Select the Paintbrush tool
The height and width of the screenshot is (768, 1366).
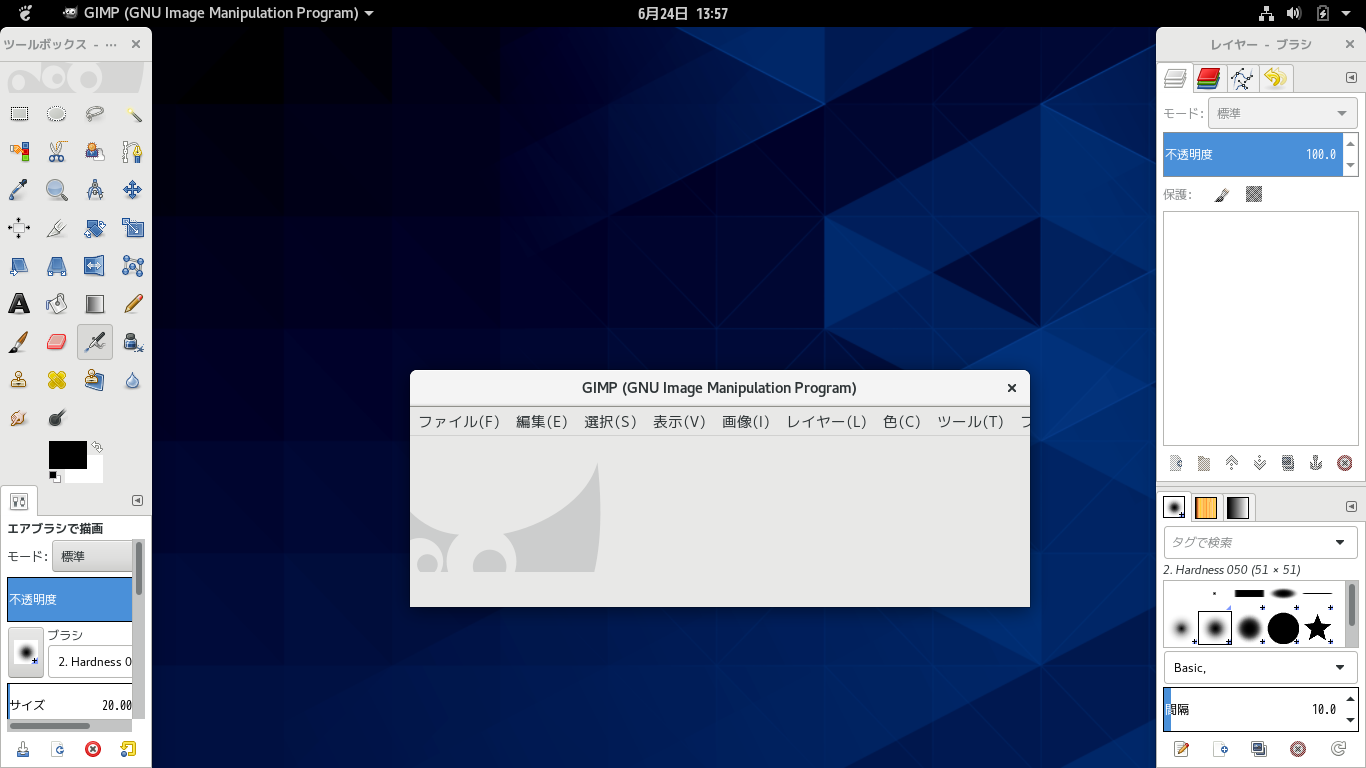[x=19, y=342]
